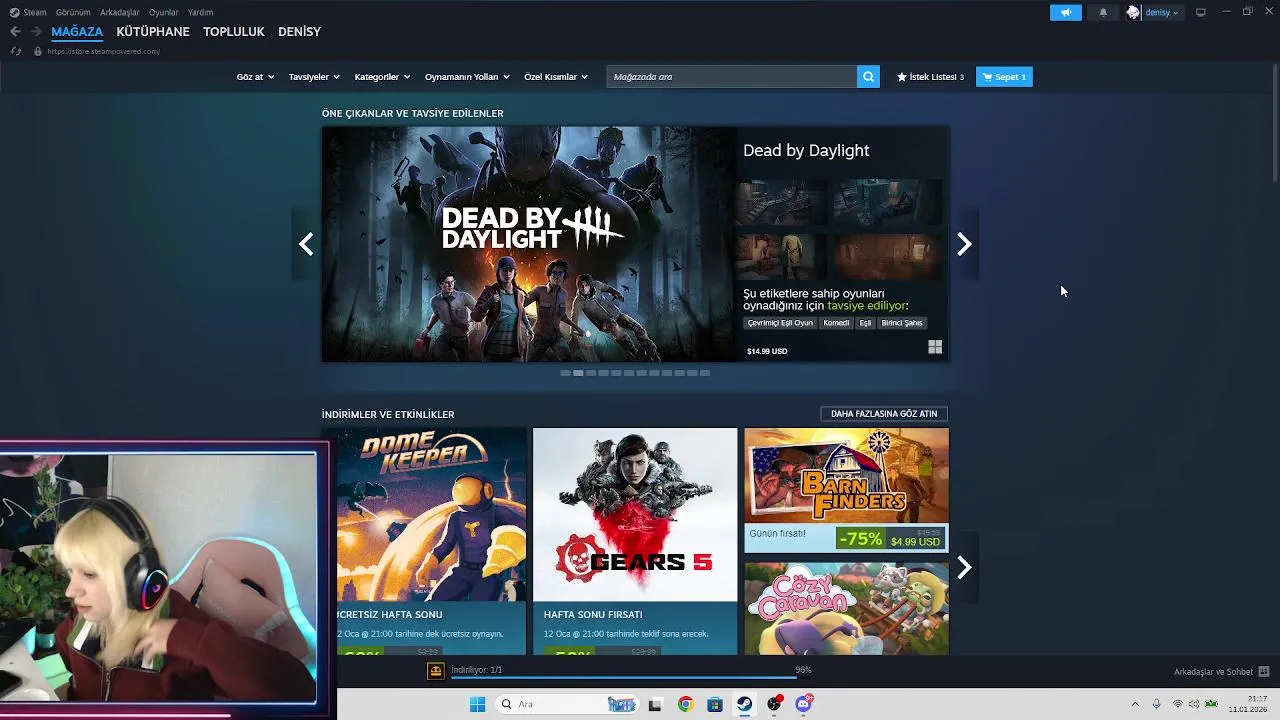Click the denisy profile avatar

(1133, 12)
